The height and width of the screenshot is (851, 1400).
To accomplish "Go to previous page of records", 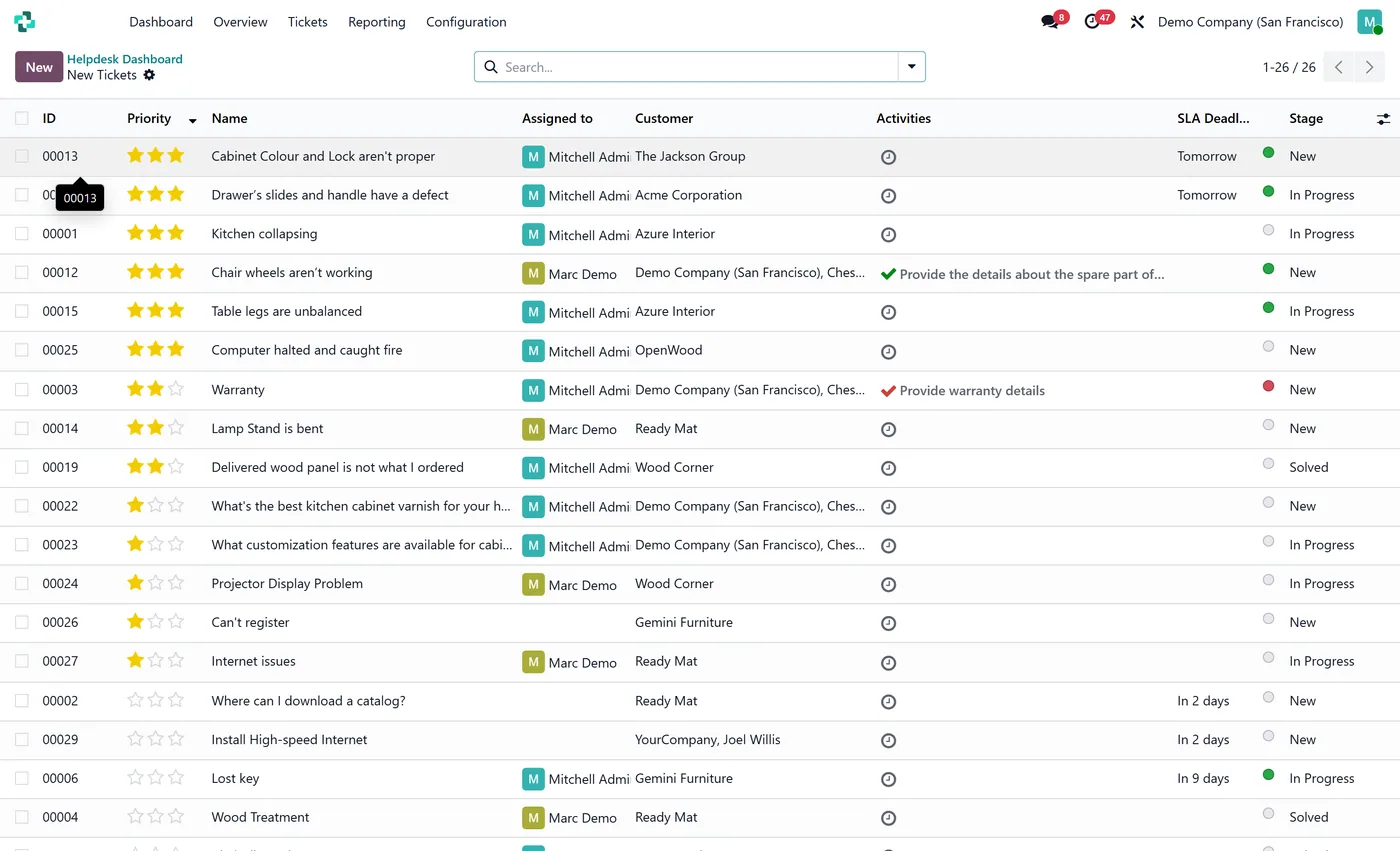I will (1339, 67).
